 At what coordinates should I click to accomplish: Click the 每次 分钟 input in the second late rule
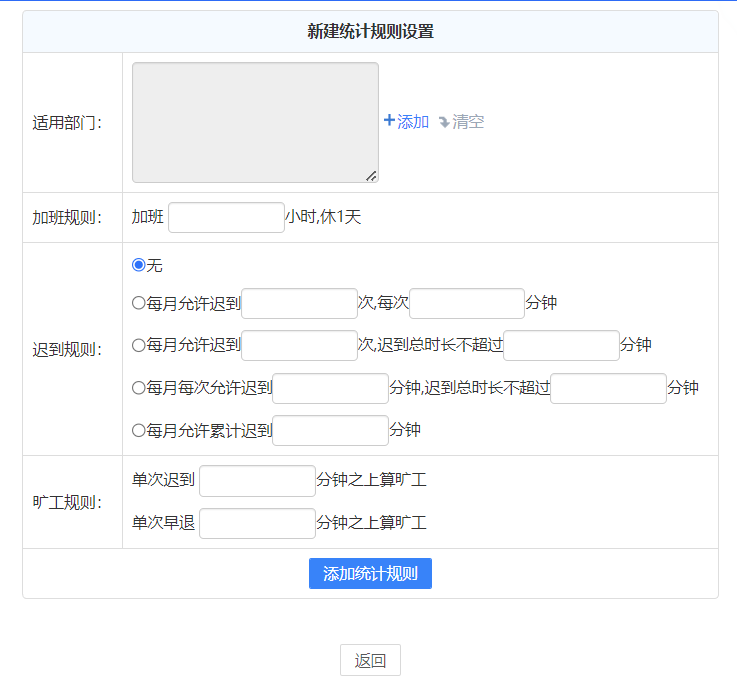coord(466,303)
